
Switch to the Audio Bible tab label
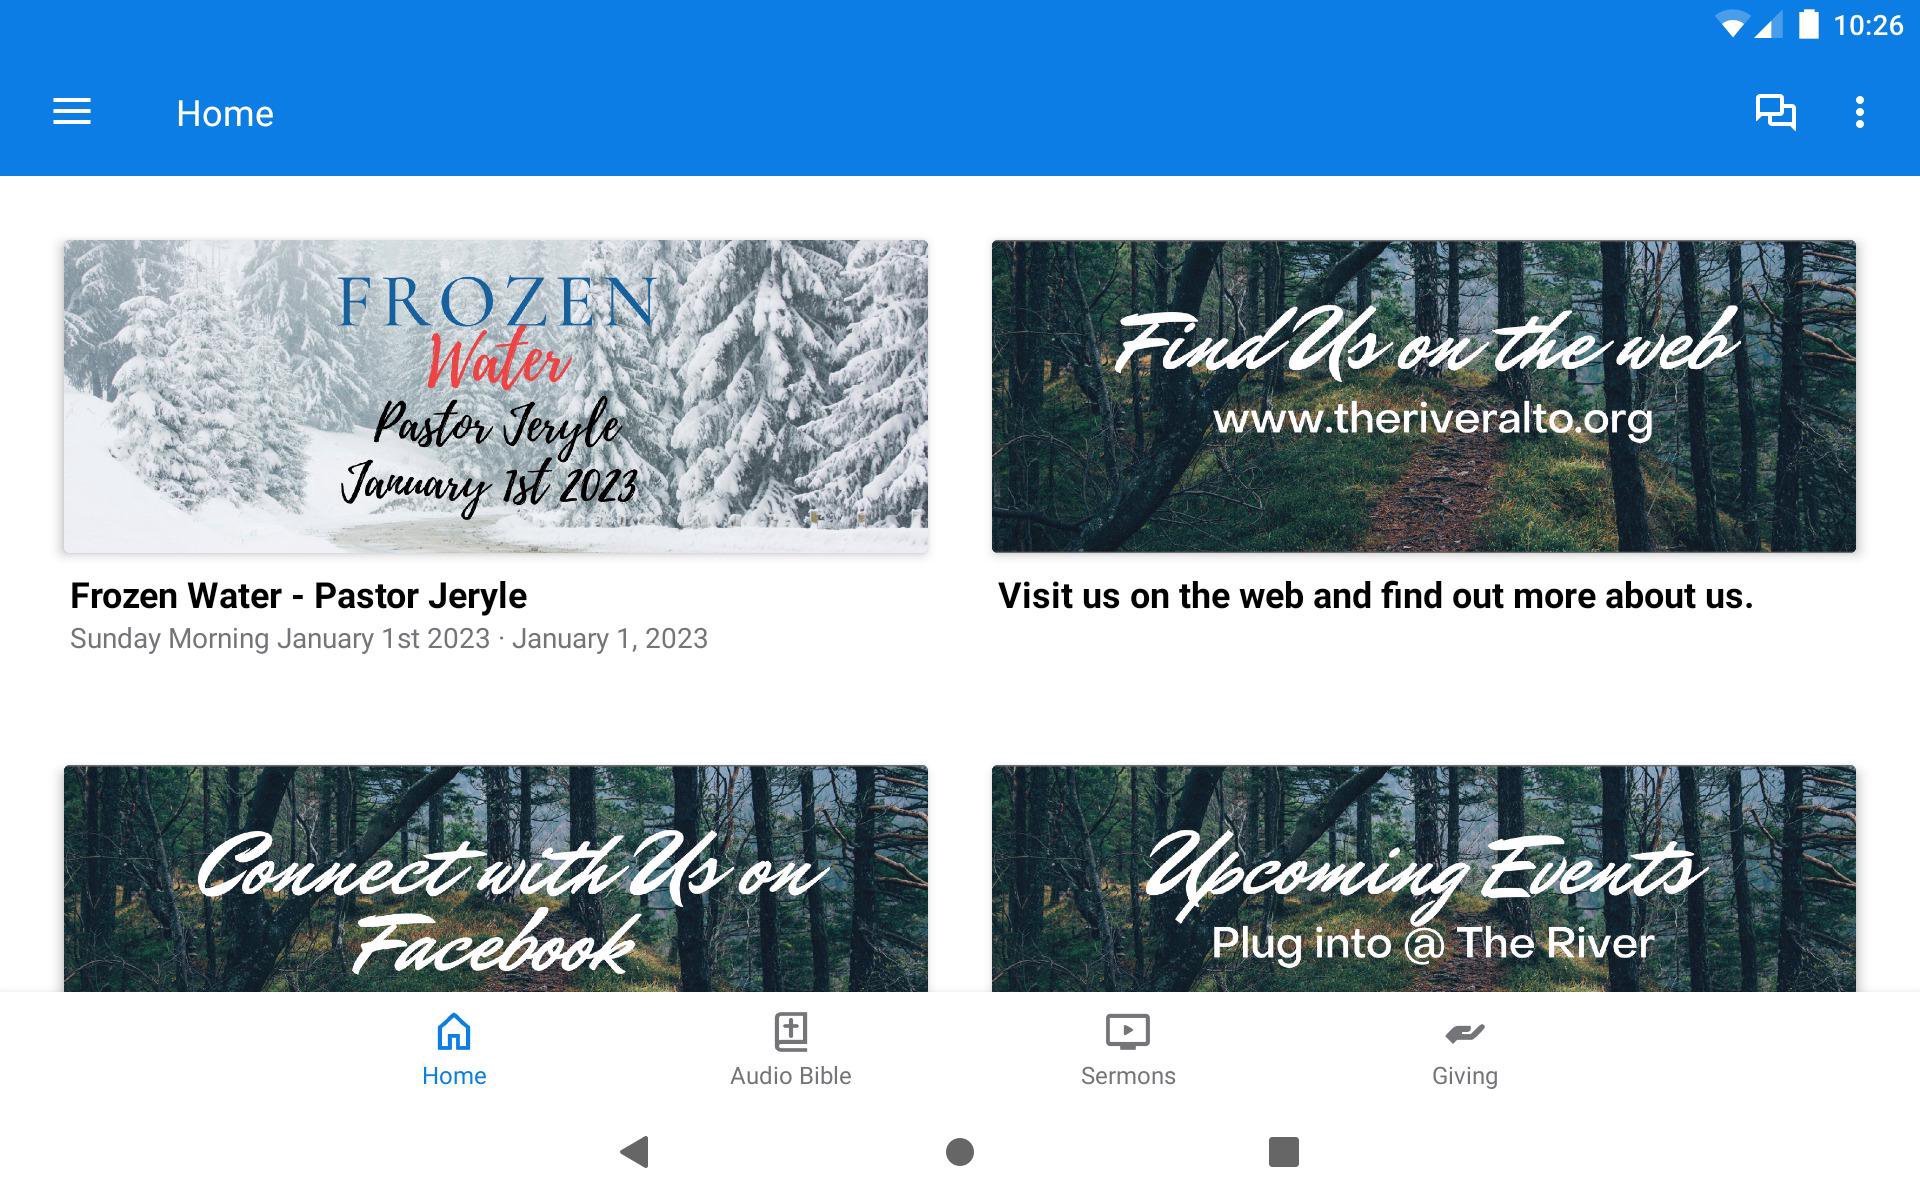(791, 1076)
